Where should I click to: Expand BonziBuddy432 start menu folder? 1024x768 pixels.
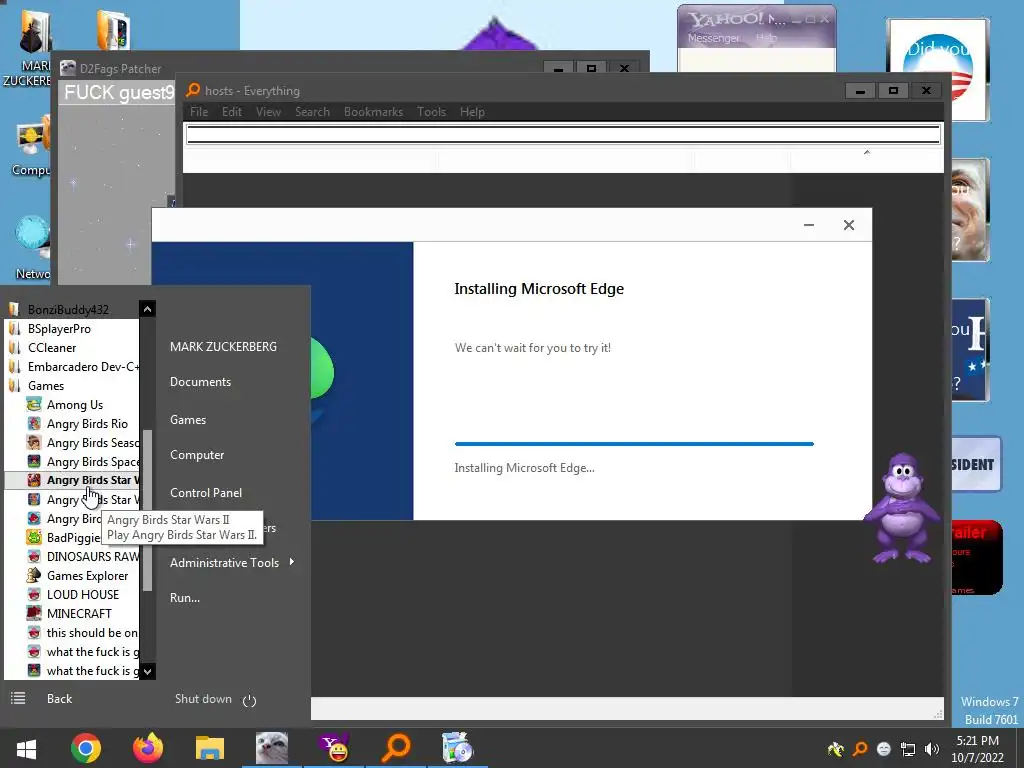coord(68,310)
